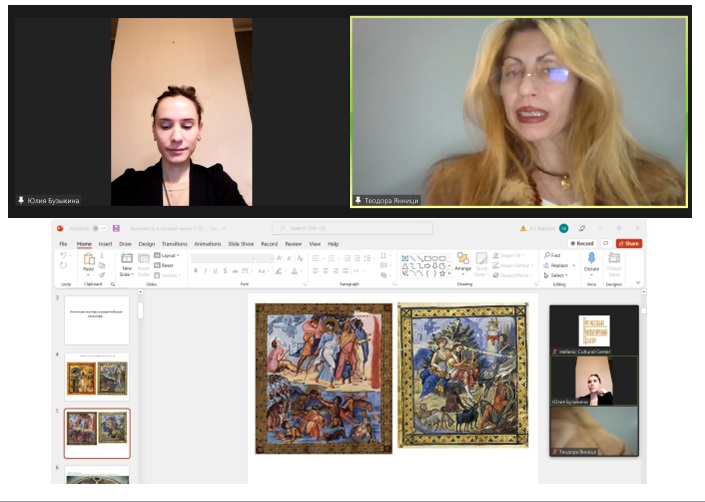
Task: Click the purple Save icon in title bar
Action: 116,228
